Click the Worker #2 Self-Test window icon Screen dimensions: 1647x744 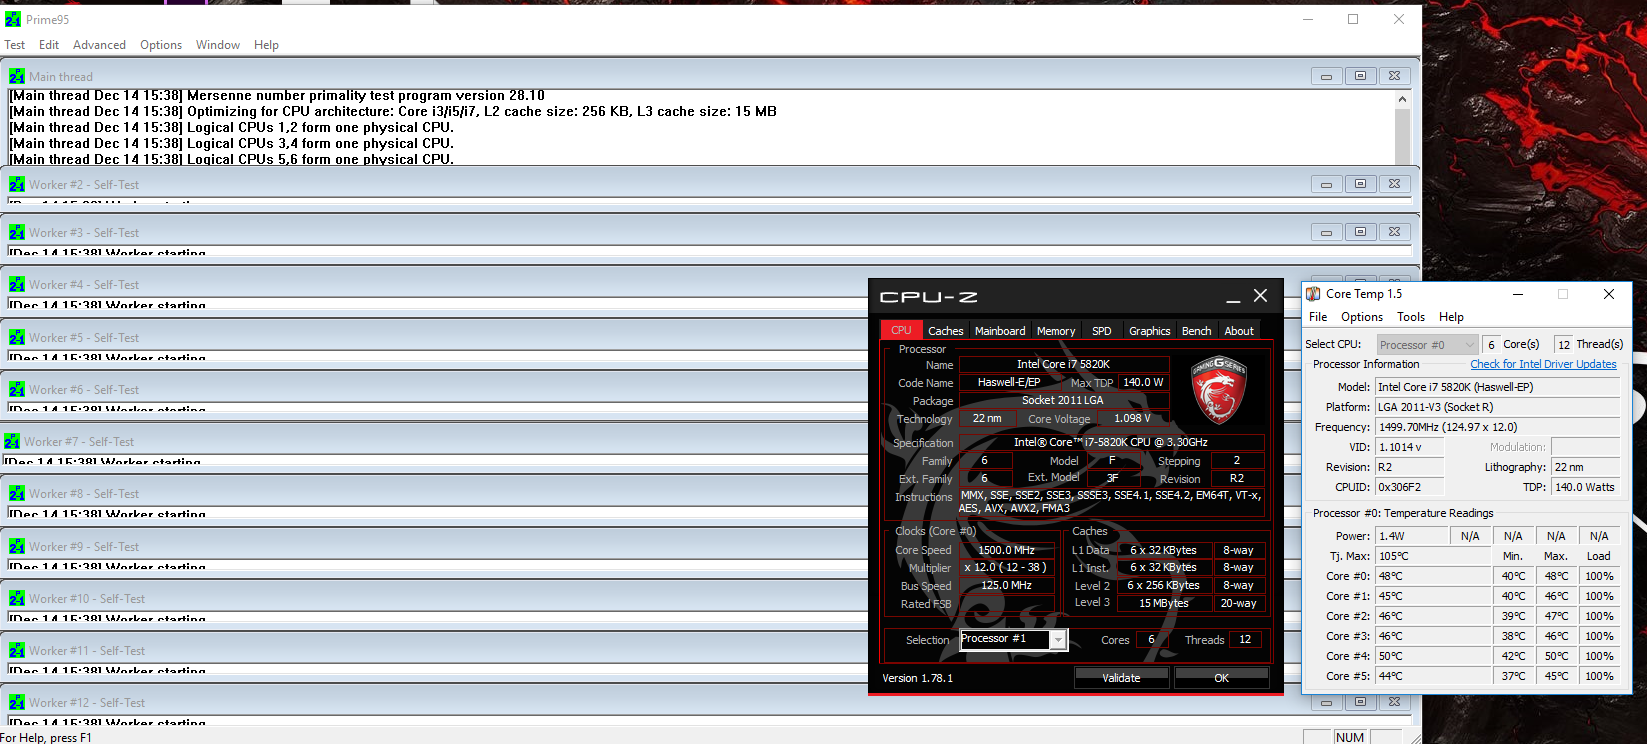coord(17,184)
